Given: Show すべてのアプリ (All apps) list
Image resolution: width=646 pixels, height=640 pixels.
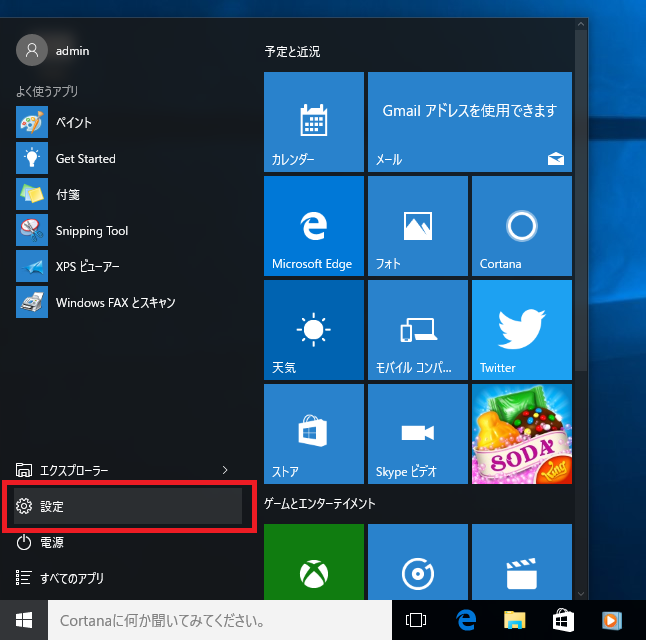Looking at the screenshot, I should (71, 578).
